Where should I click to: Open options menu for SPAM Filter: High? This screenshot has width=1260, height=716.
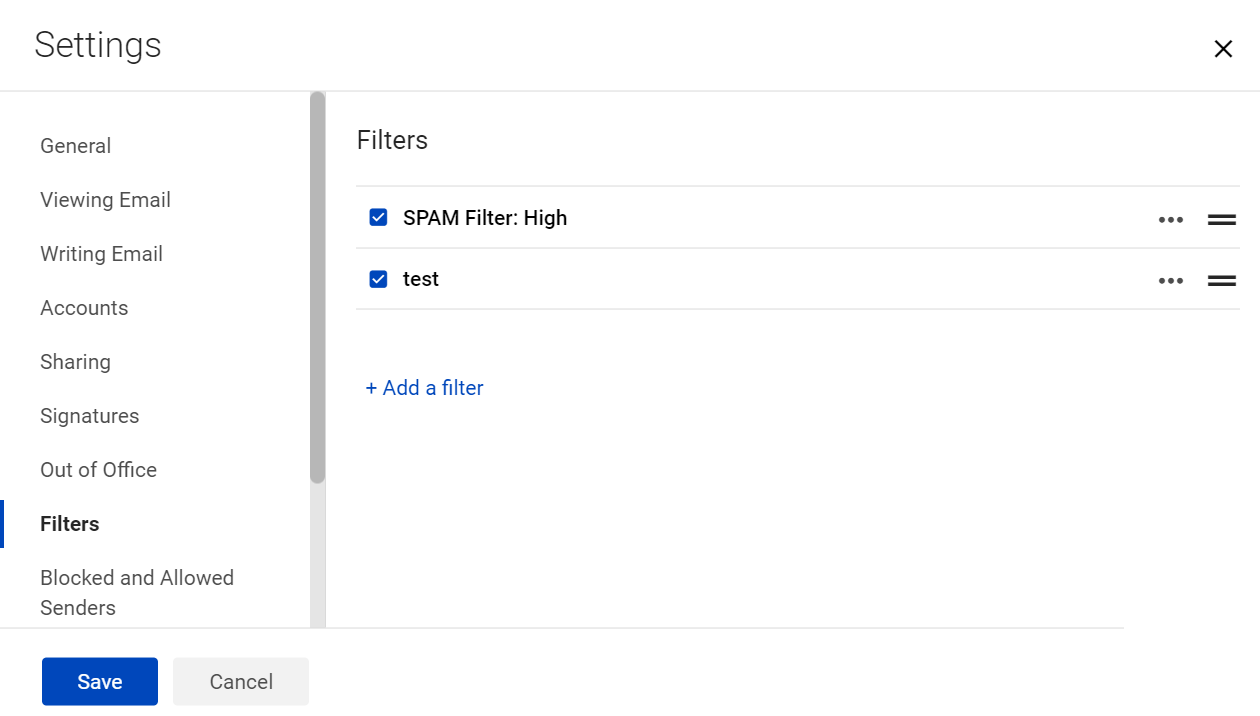pos(1170,218)
